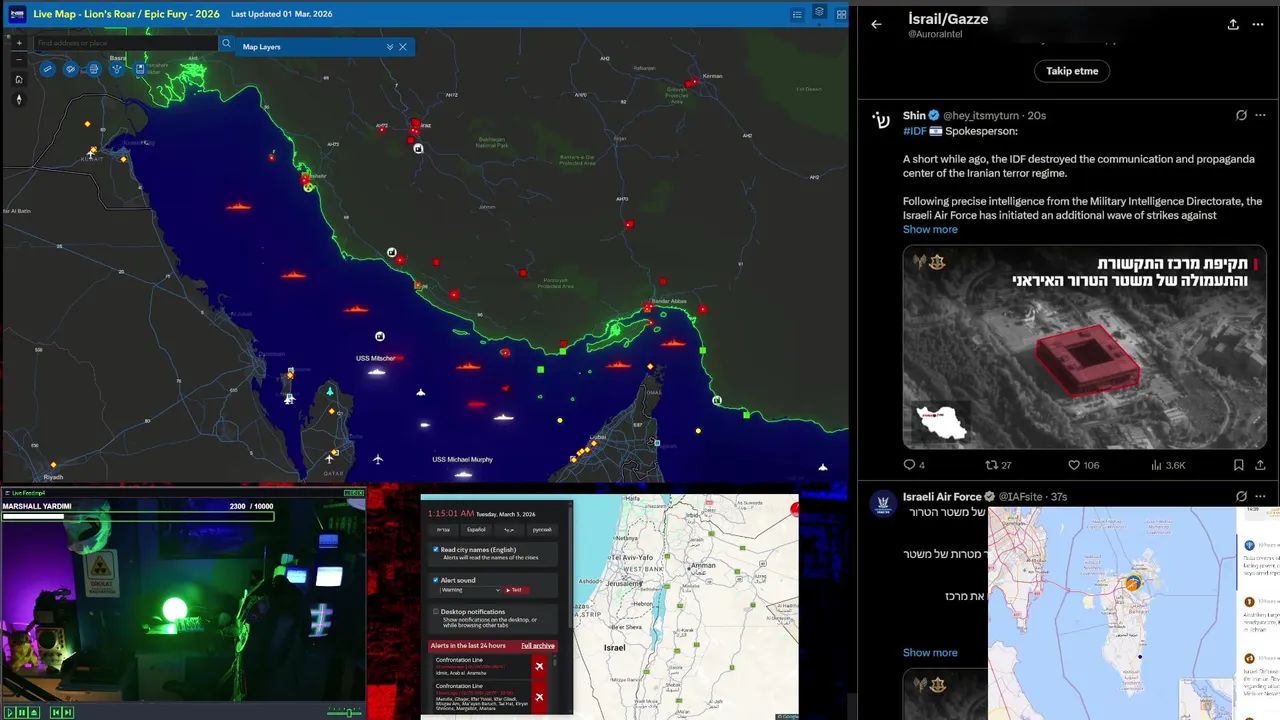Toggle the layers stack icon in map header
This screenshot has width=1280, height=720.
click(x=819, y=13)
